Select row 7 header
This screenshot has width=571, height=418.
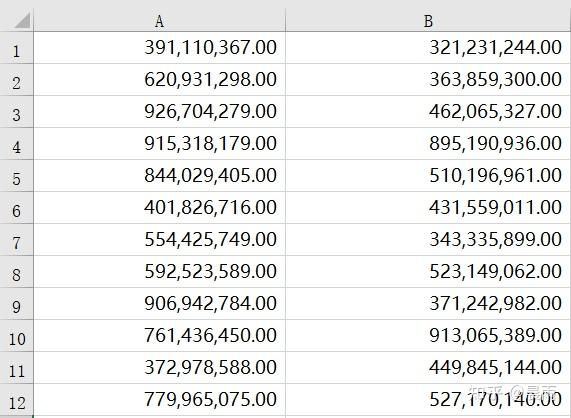(16, 240)
